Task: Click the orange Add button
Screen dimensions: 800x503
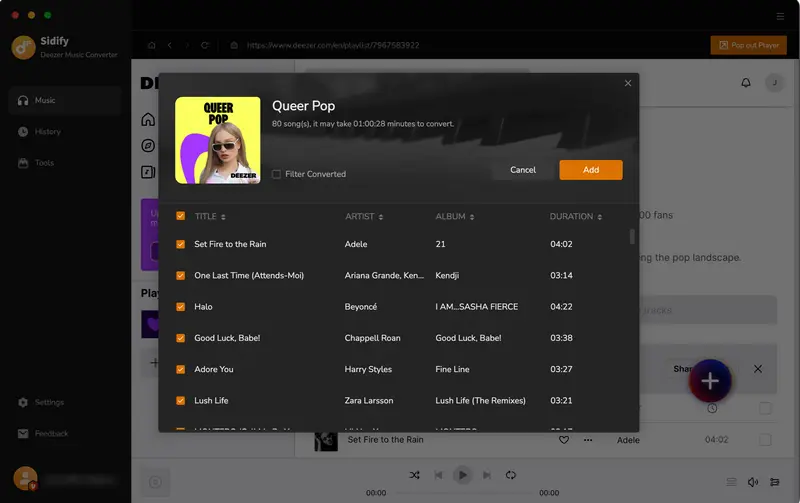Action: [x=590, y=170]
